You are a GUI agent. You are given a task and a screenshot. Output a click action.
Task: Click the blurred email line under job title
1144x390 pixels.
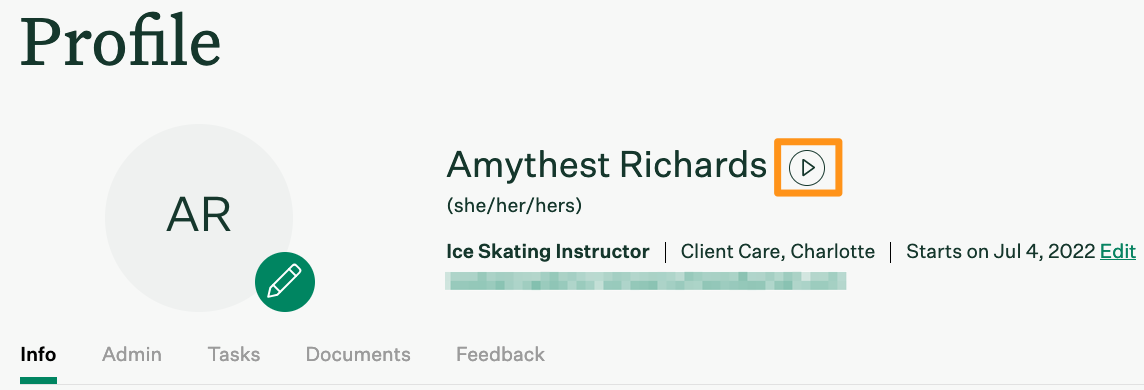[646, 281]
